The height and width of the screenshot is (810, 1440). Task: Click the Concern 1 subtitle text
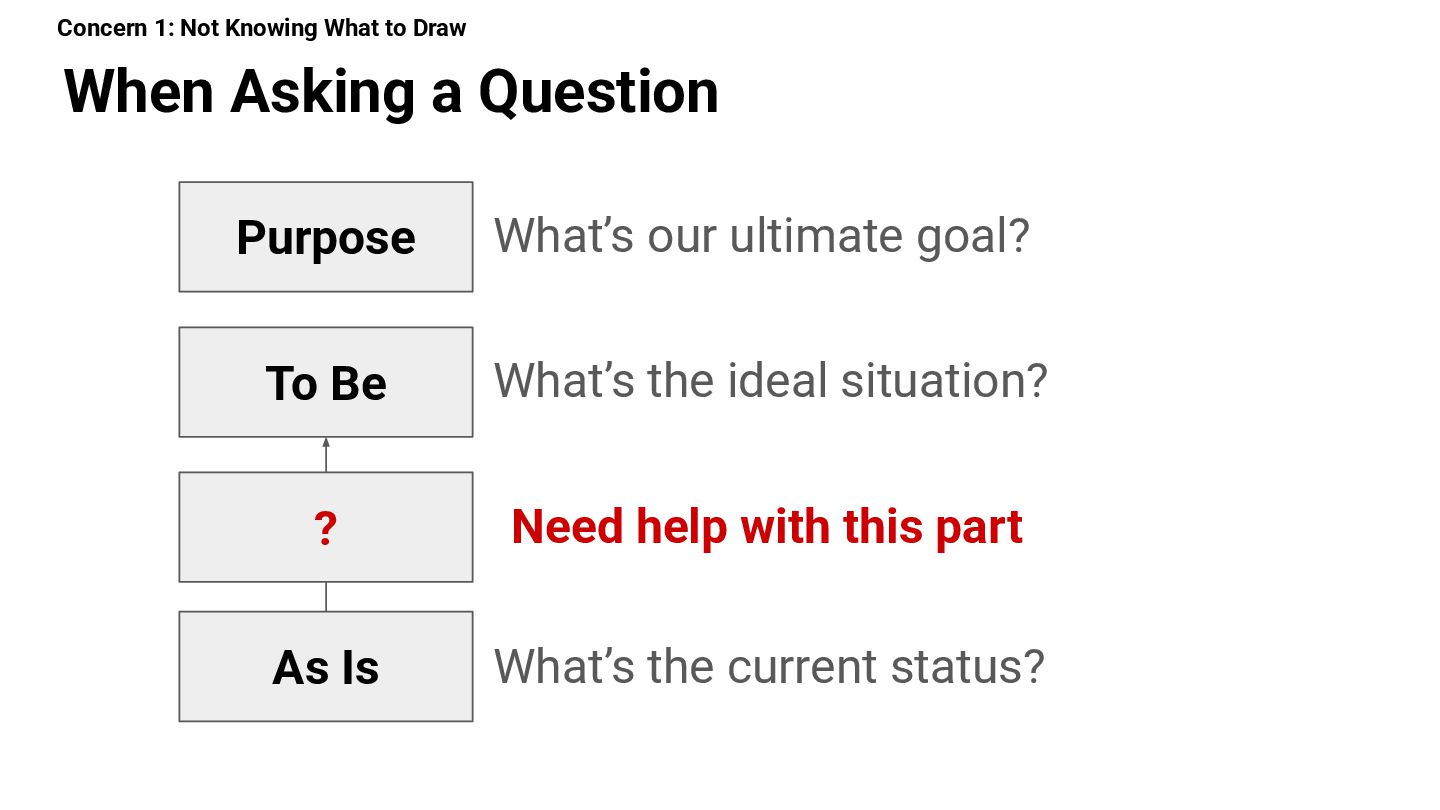point(262,28)
